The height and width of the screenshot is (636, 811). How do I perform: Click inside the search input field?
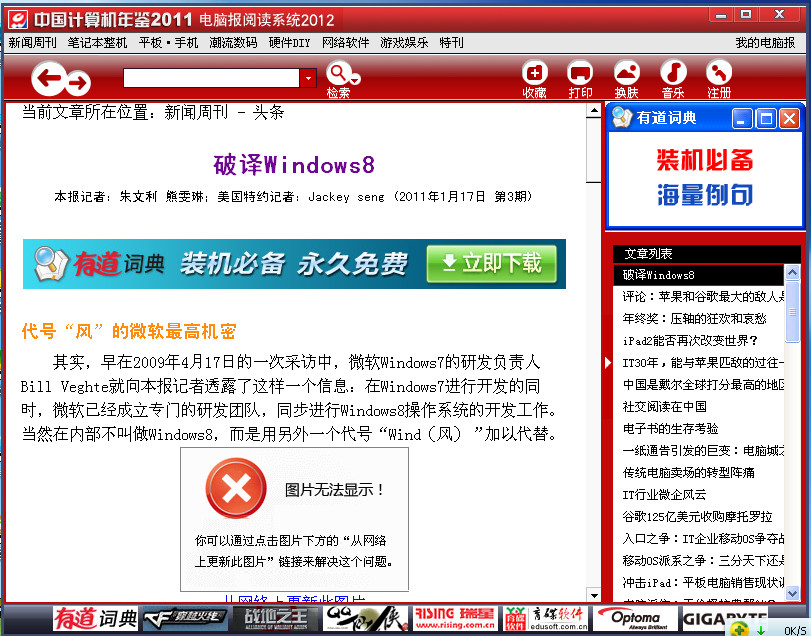211,78
